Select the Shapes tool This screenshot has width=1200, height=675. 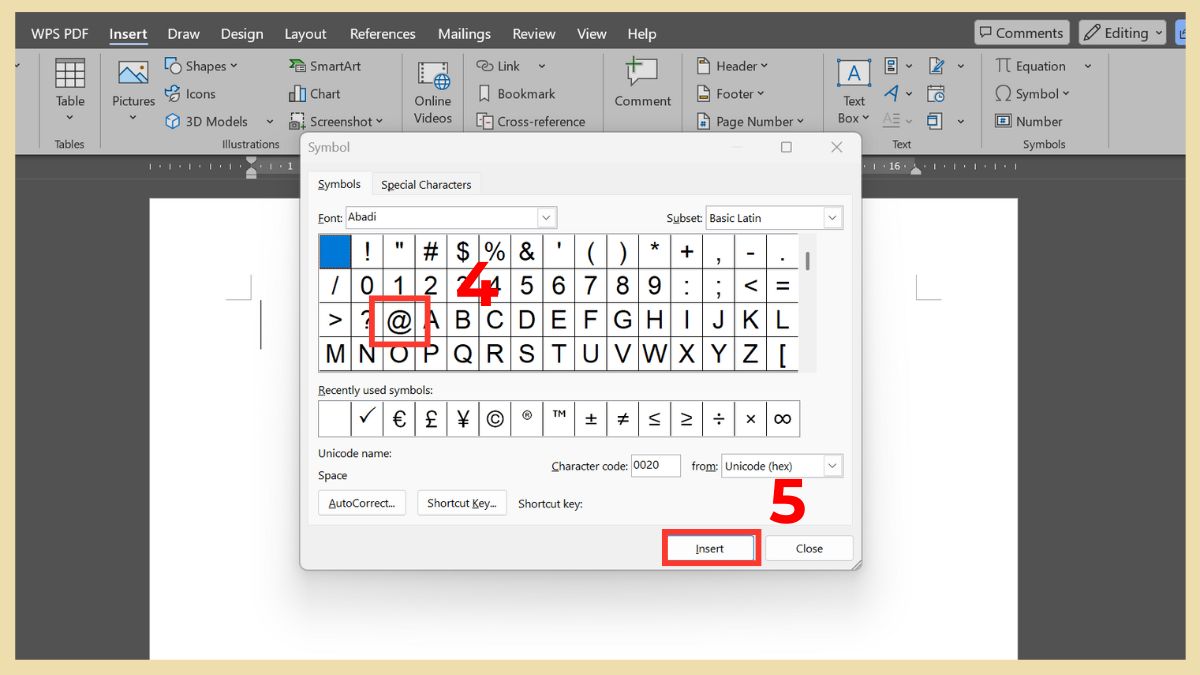click(200, 65)
